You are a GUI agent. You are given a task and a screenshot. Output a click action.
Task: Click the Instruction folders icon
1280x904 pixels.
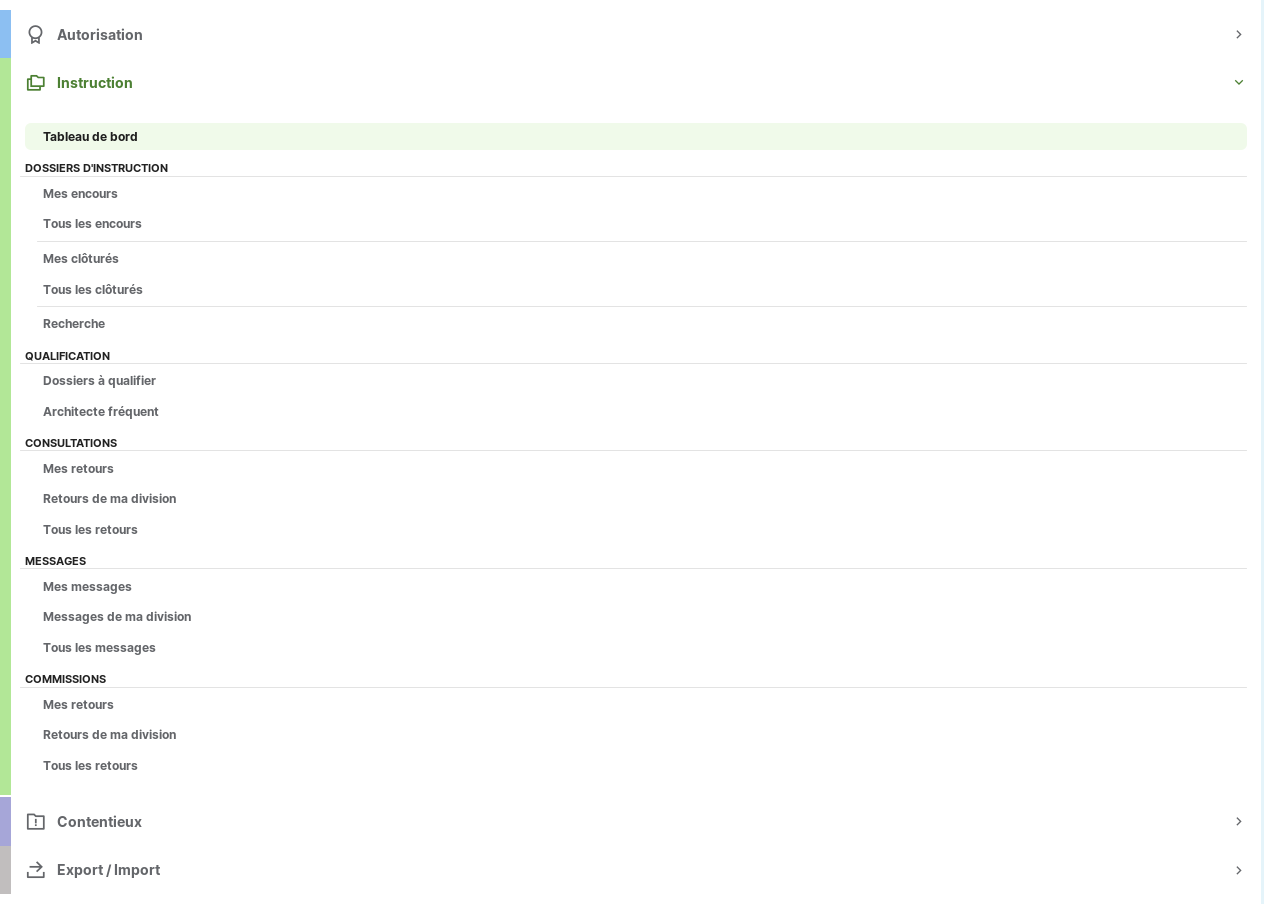coord(36,83)
